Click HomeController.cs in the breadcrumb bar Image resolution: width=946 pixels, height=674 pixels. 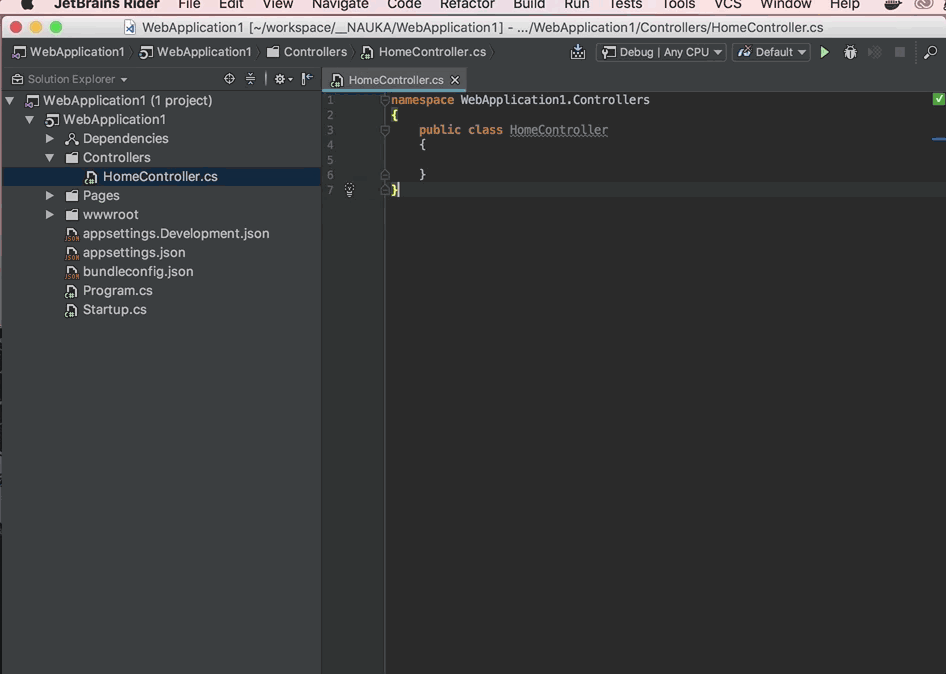(424, 52)
